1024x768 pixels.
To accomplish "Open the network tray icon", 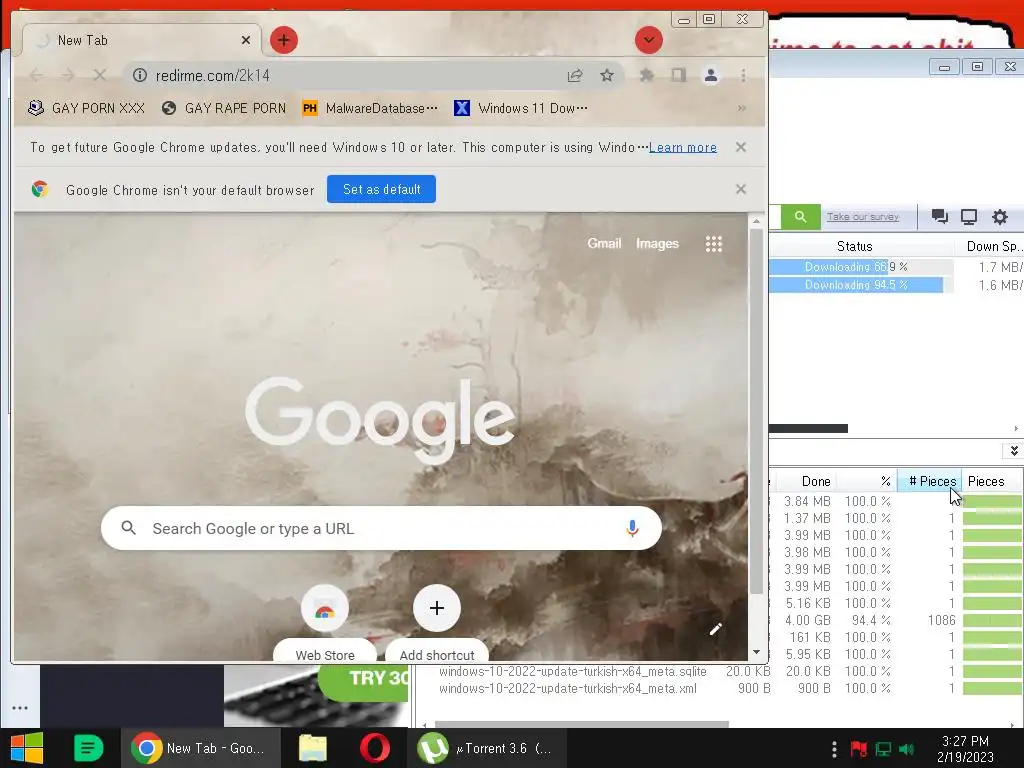I will coord(884,749).
